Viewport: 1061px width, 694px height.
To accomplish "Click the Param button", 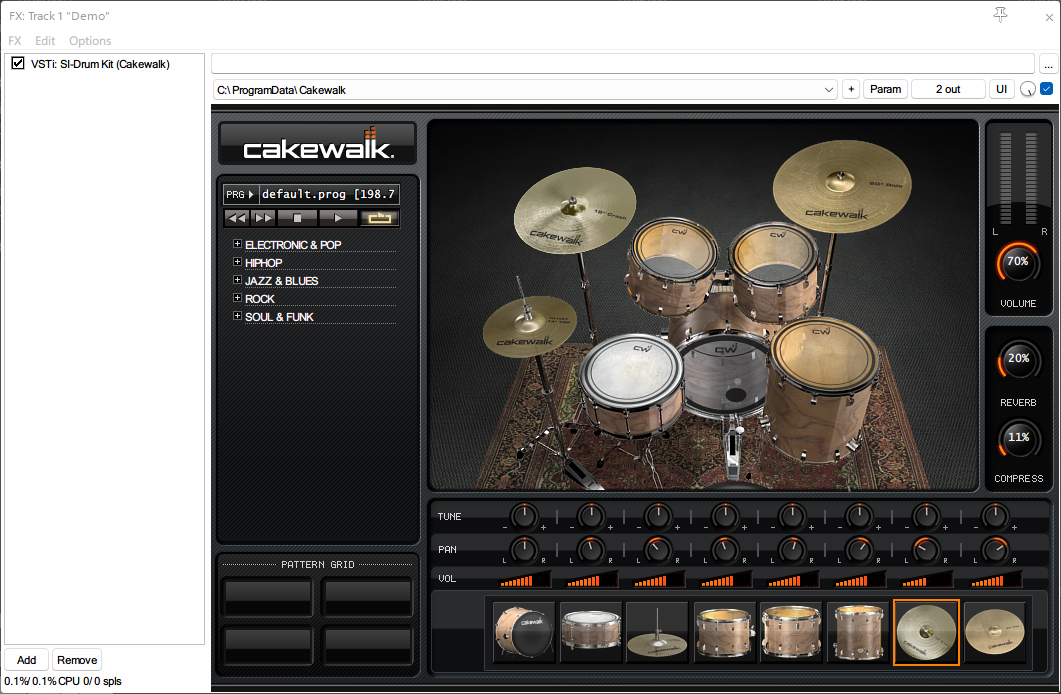I will [885, 89].
